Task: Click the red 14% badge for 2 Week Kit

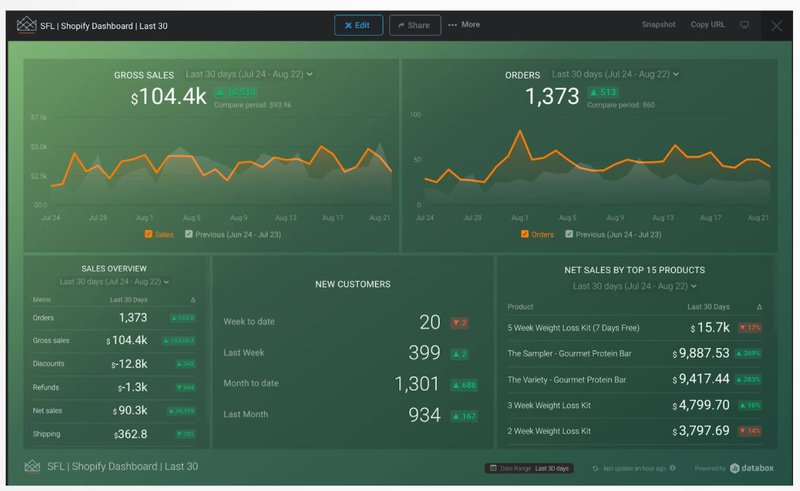Action: (x=750, y=431)
